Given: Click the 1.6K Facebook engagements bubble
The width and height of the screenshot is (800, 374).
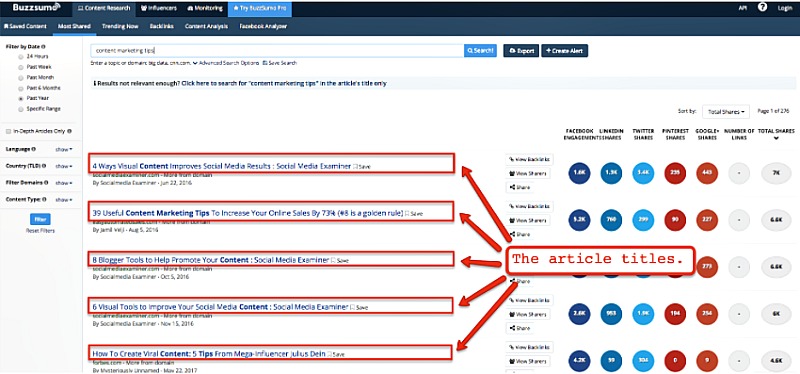Looking at the screenshot, I should click(x=579, y=173).
